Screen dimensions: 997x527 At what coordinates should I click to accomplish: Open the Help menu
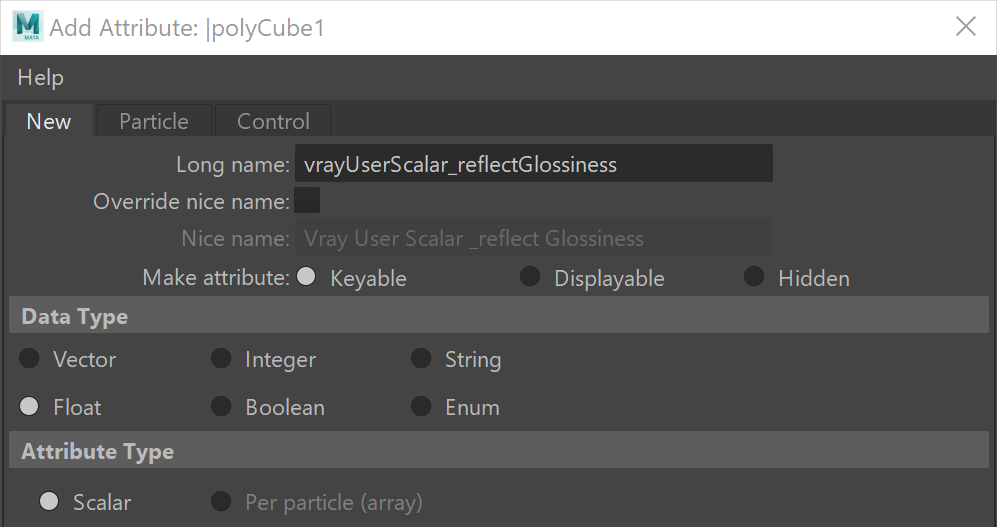pyautogui.click(x=40, y=78)
